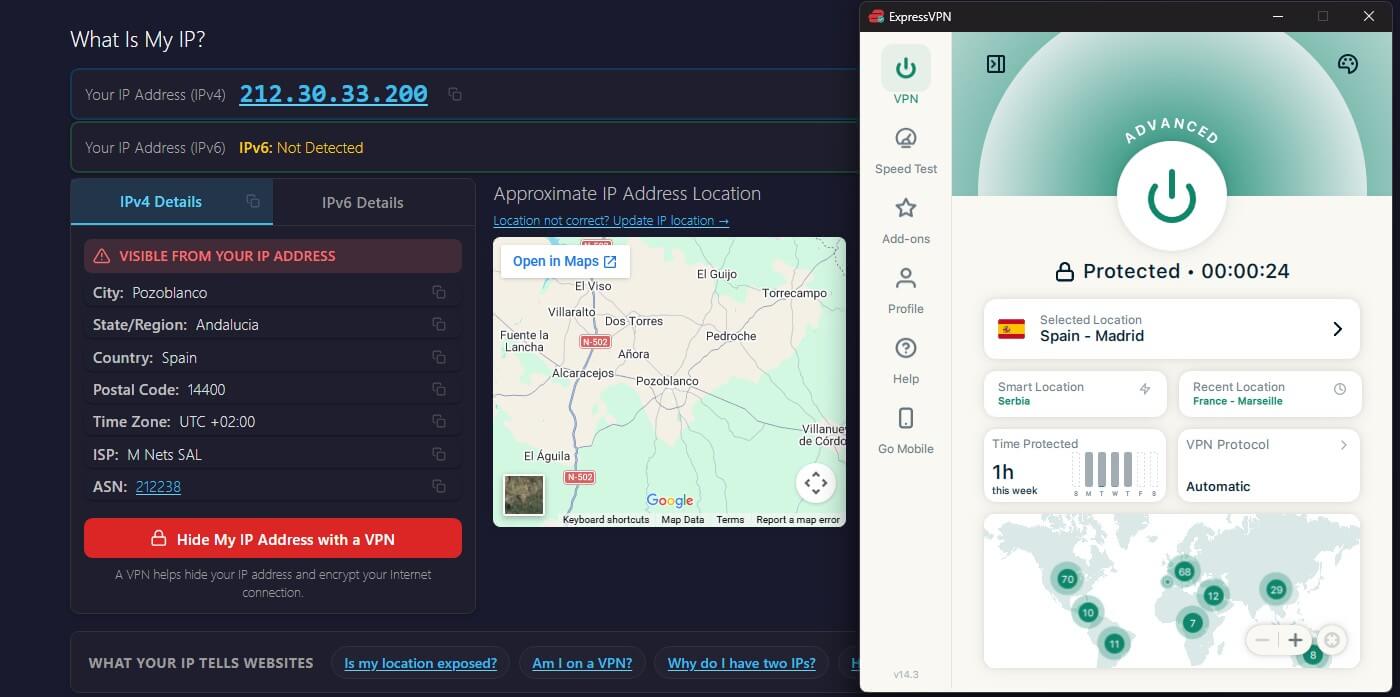This screenshot has width=1400, height=697.
Task: Toggle satellite view thumbnail on map
Action: (x=524, y=495)
